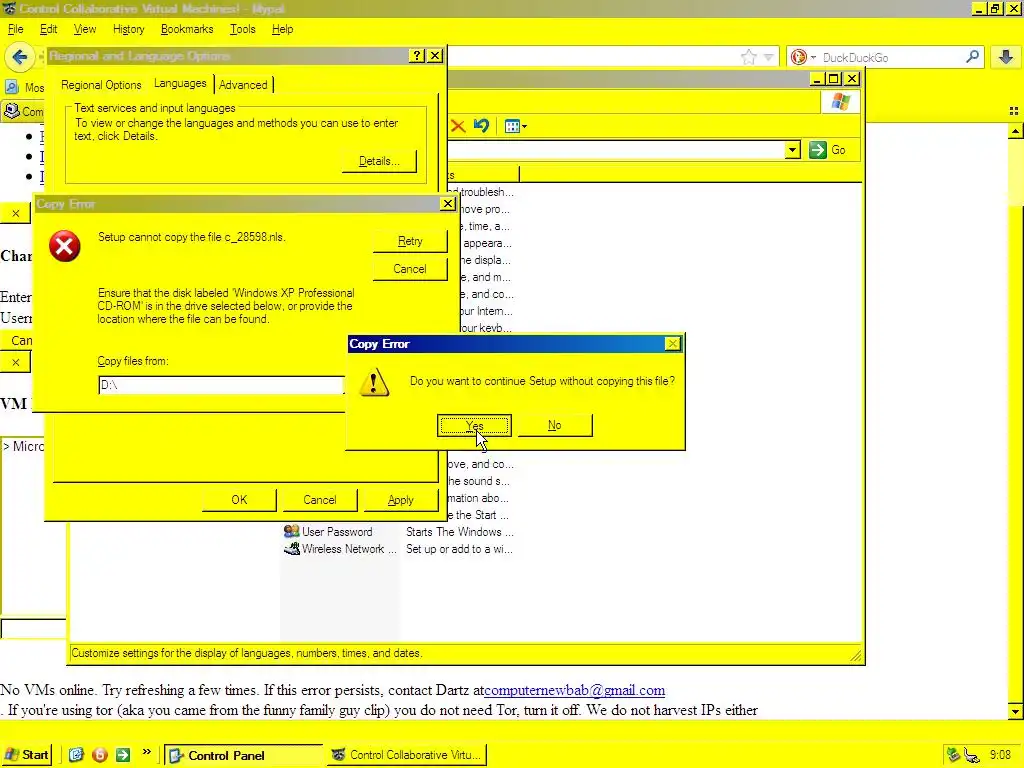The image size is (1024, 768).
Task: Open the Start menu
Action: [26, 755]
